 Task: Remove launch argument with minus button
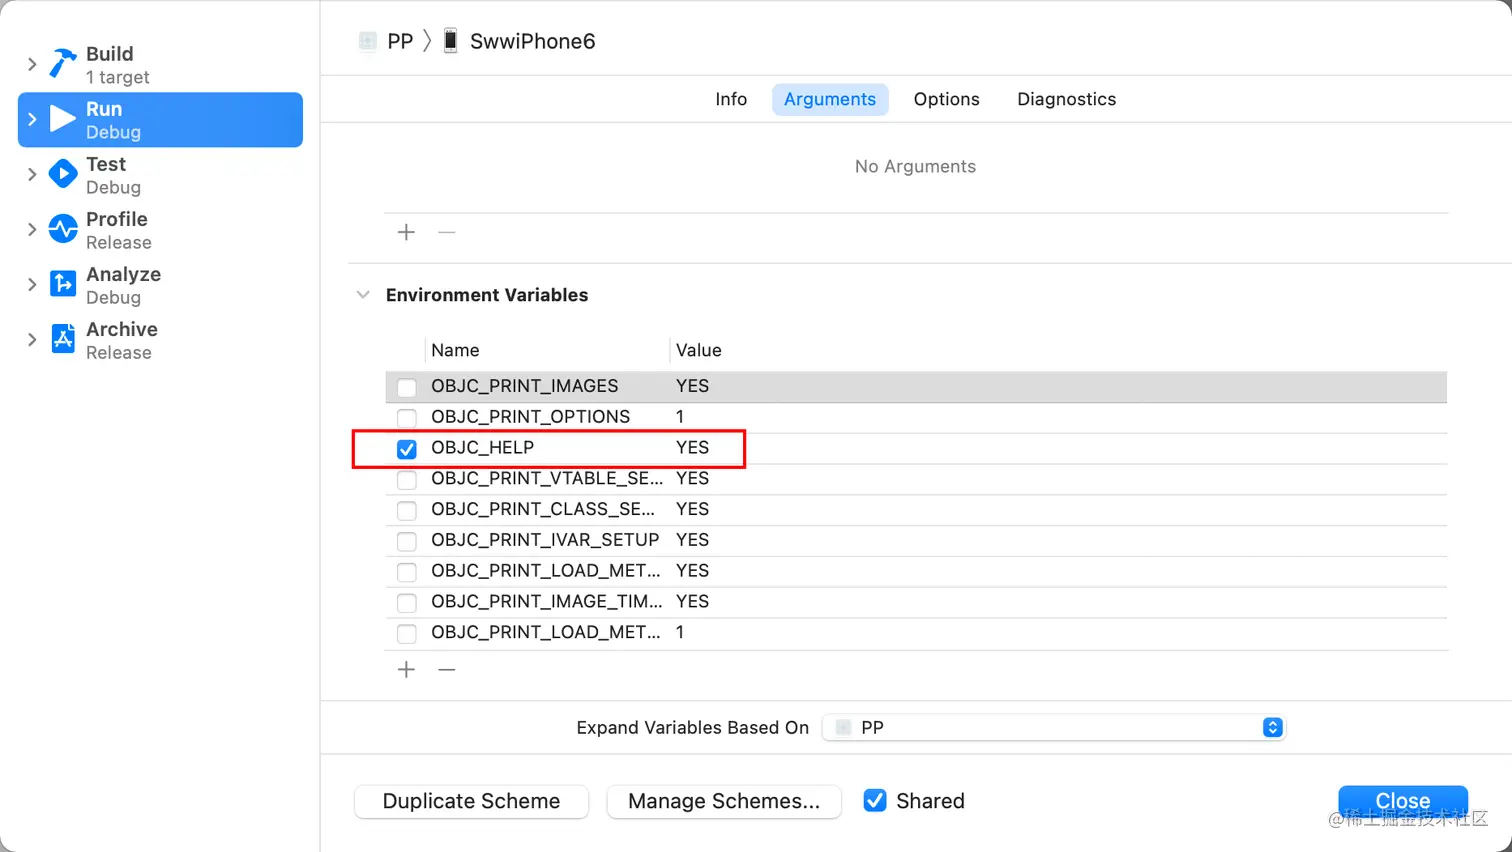coord(447,232)
